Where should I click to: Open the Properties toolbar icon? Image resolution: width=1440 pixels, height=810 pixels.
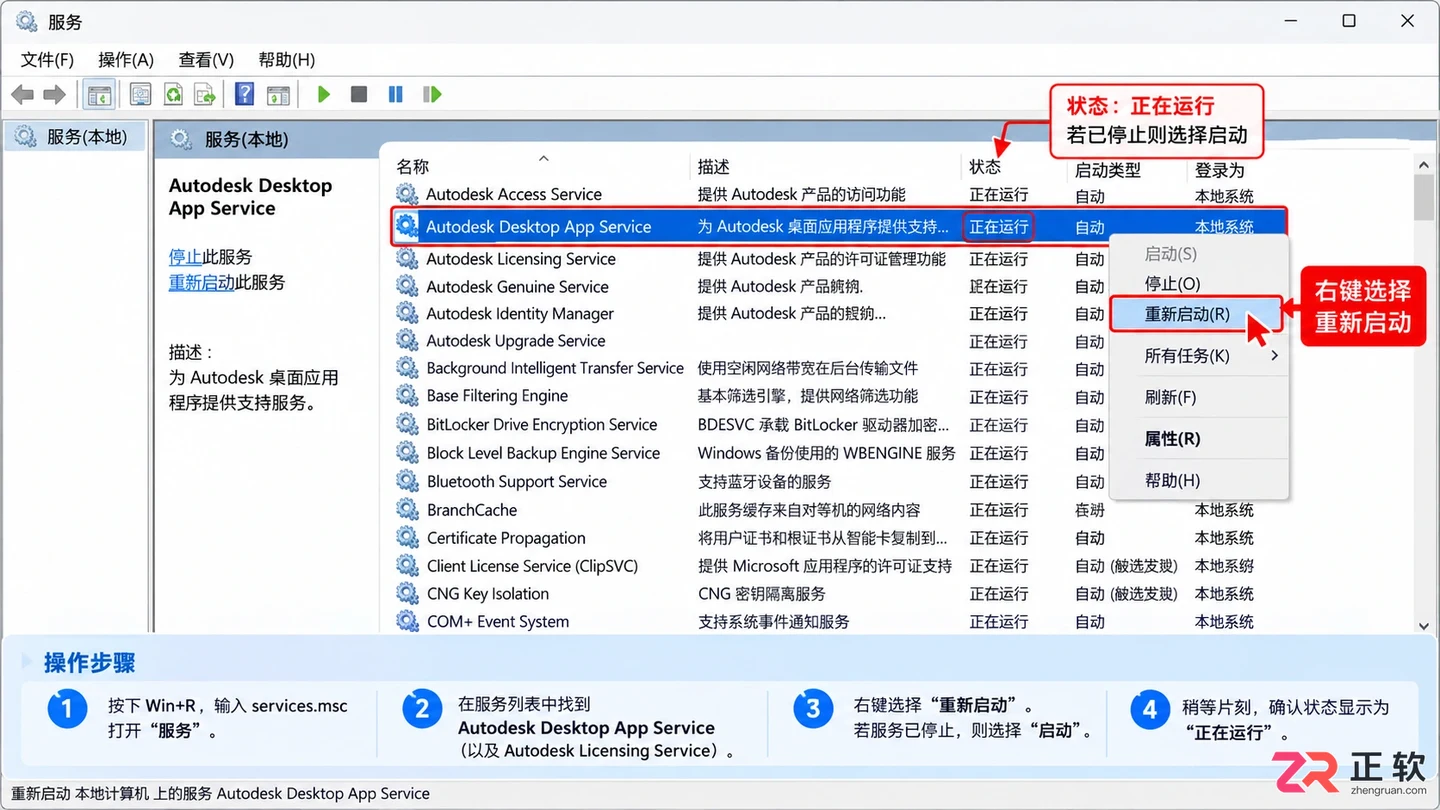pyautogui.click(x=141, y=95)
